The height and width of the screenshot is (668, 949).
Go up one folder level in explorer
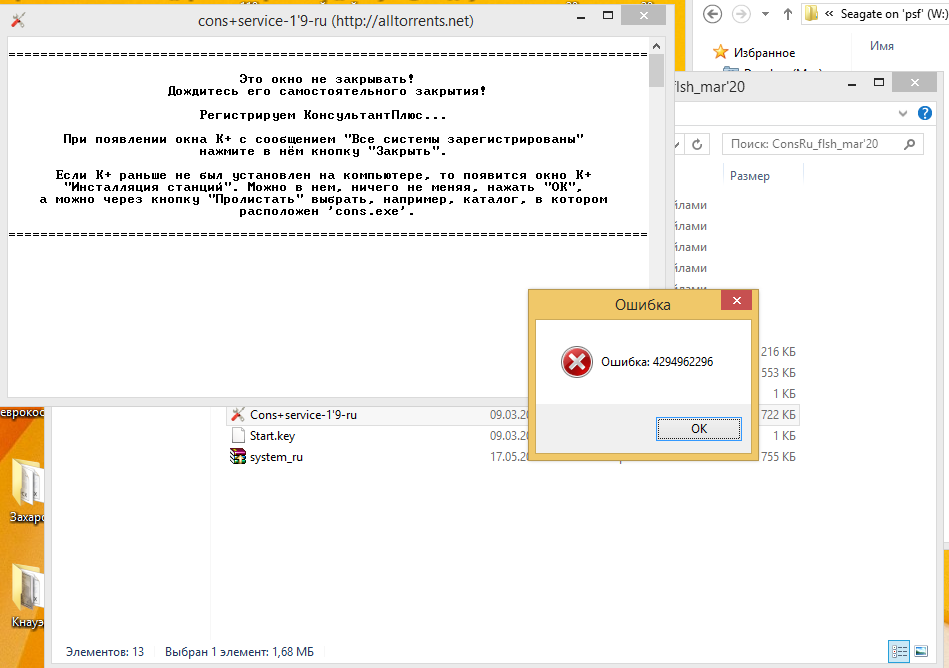pyautogui.click(x=788, y=14)
